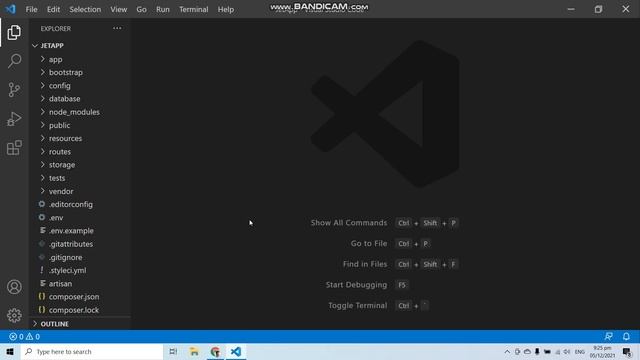Click the Find in Files hint text
The image size is (640, 360).
point(365,264)
